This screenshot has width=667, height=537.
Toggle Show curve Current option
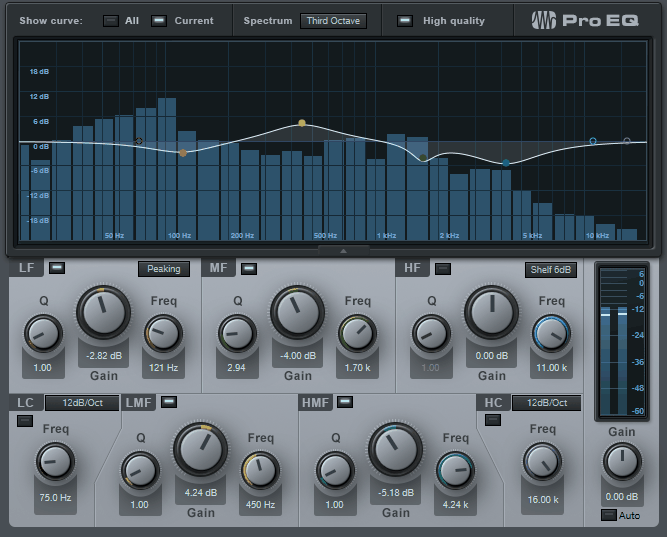159,21
